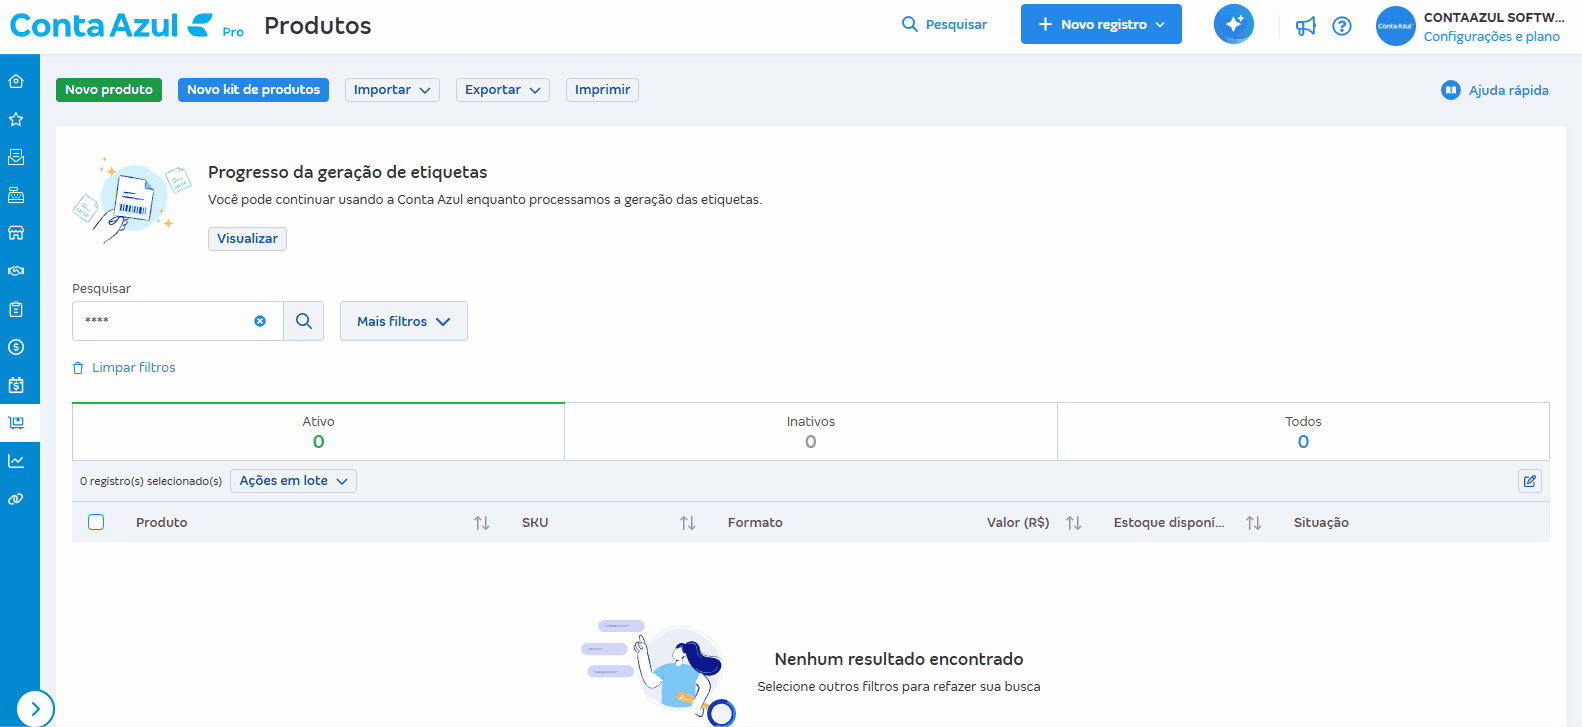The width and height of the screenshot is (1582, 727).
Task: Click the Produtos page title
Action: click(318, 26)
